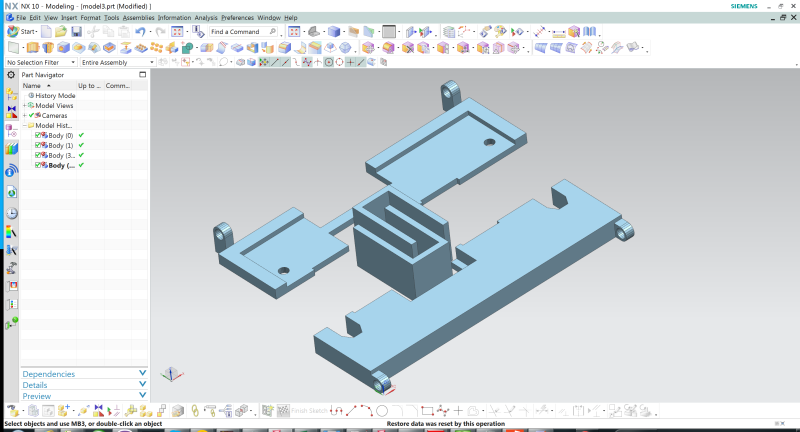800x432 pixels.
Task: Expand the Cameras tree node
Action: pyautogui.click(x=24, y=115)
